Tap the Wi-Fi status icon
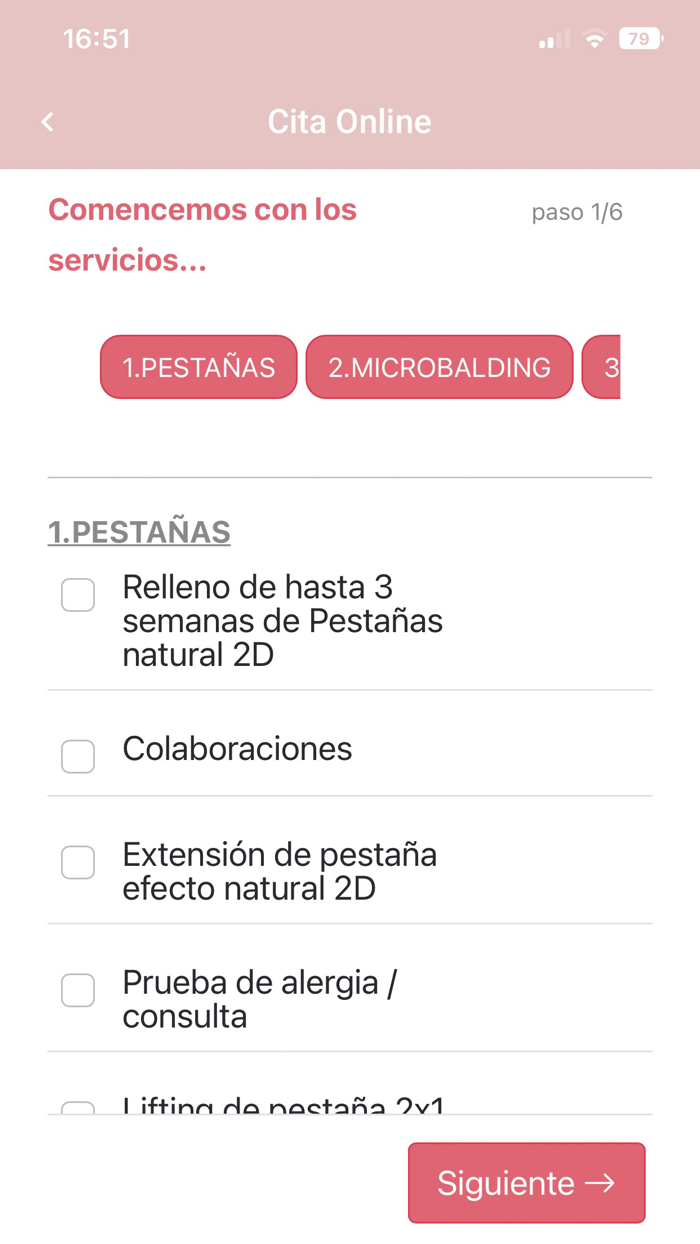700x1244 pixels. 595,40
